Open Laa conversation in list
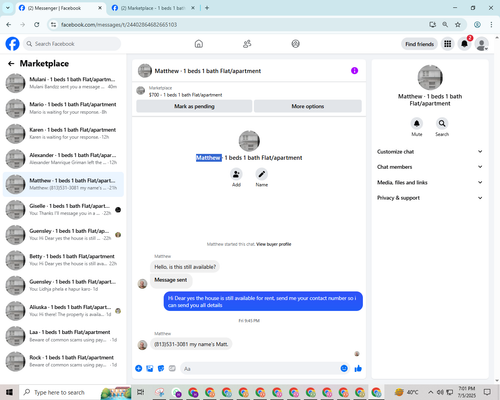 (63, 336)
